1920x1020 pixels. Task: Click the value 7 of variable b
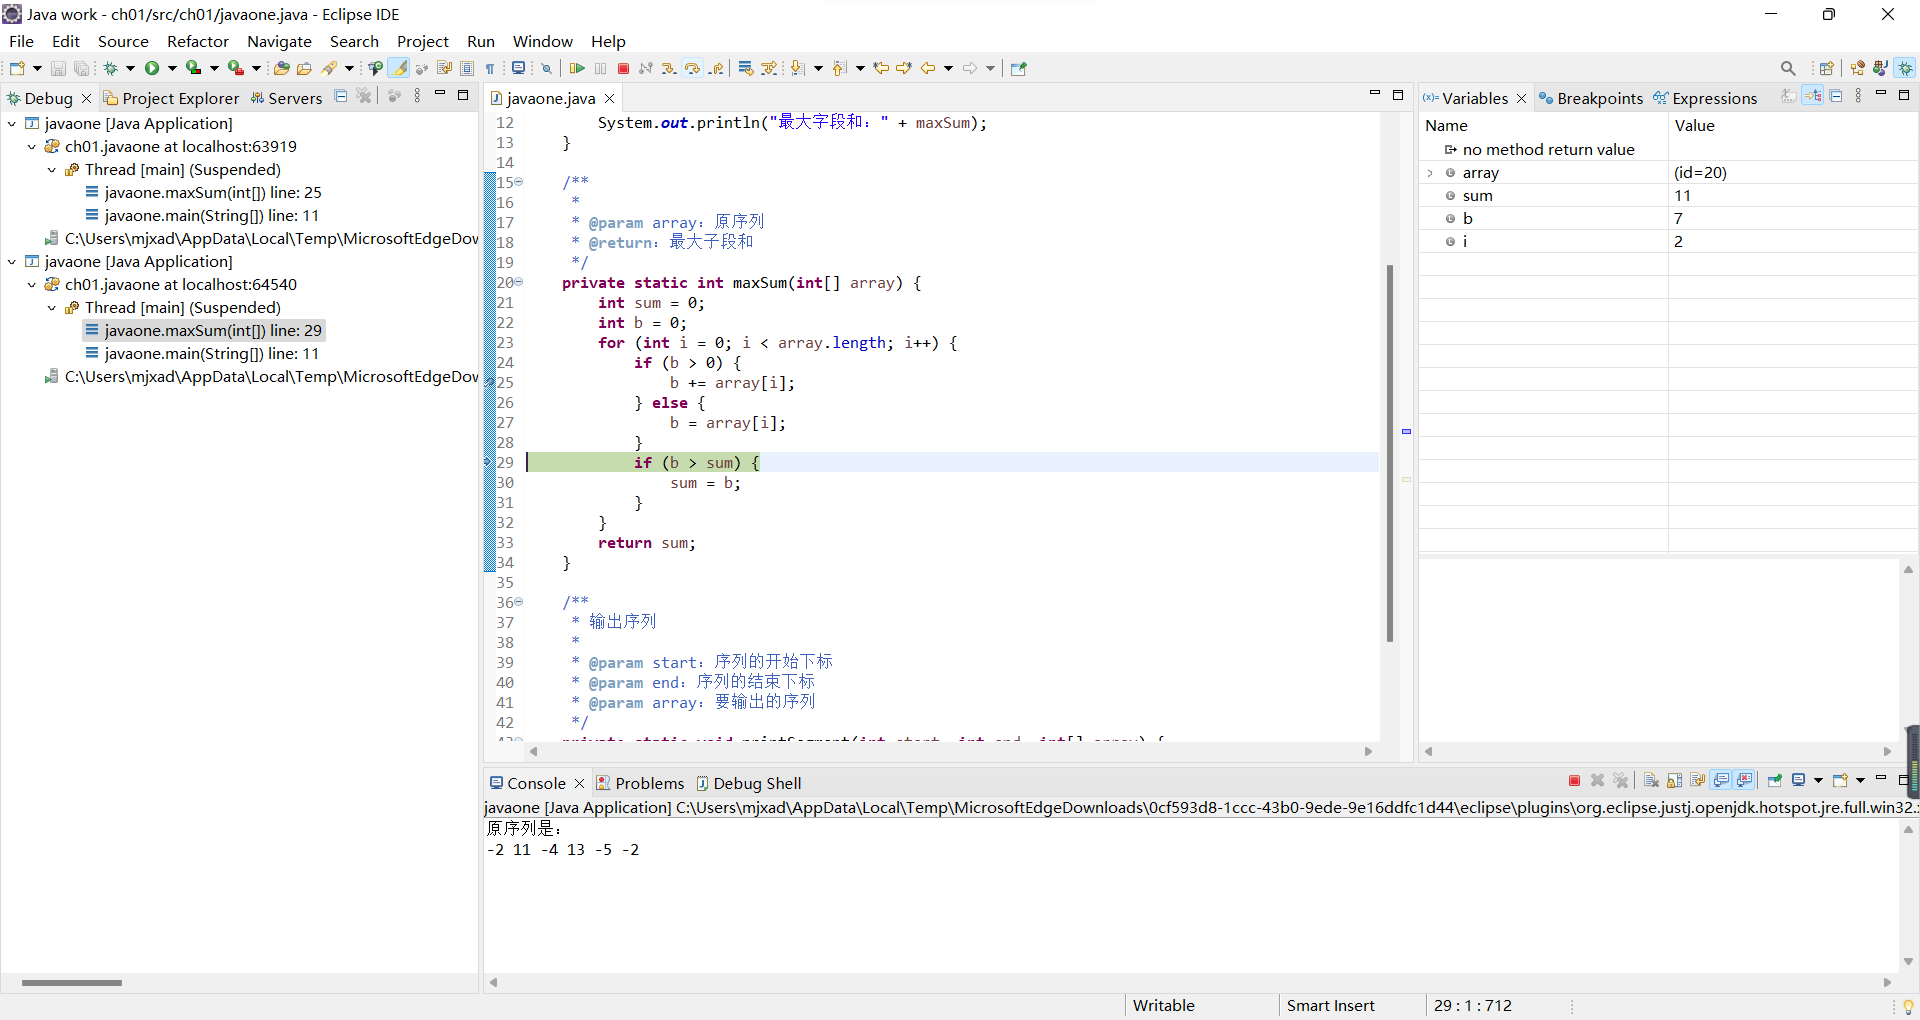point(1678,218)
